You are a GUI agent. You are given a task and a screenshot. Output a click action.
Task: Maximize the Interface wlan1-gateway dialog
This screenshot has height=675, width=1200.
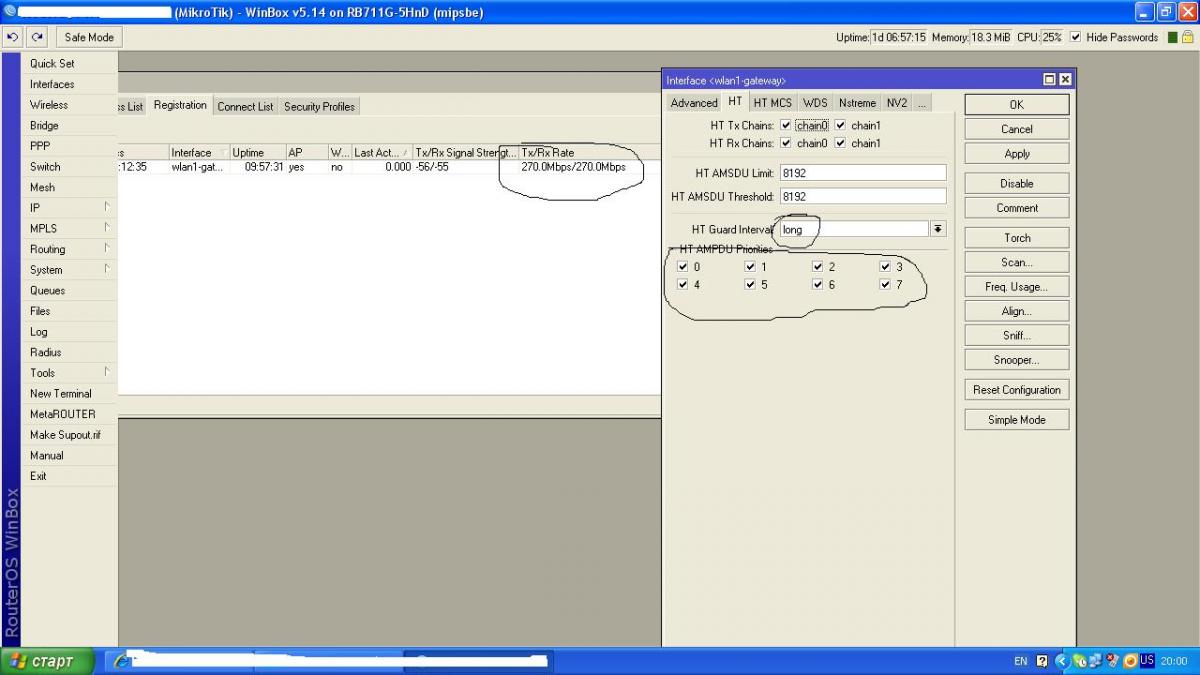[1049, 80]
